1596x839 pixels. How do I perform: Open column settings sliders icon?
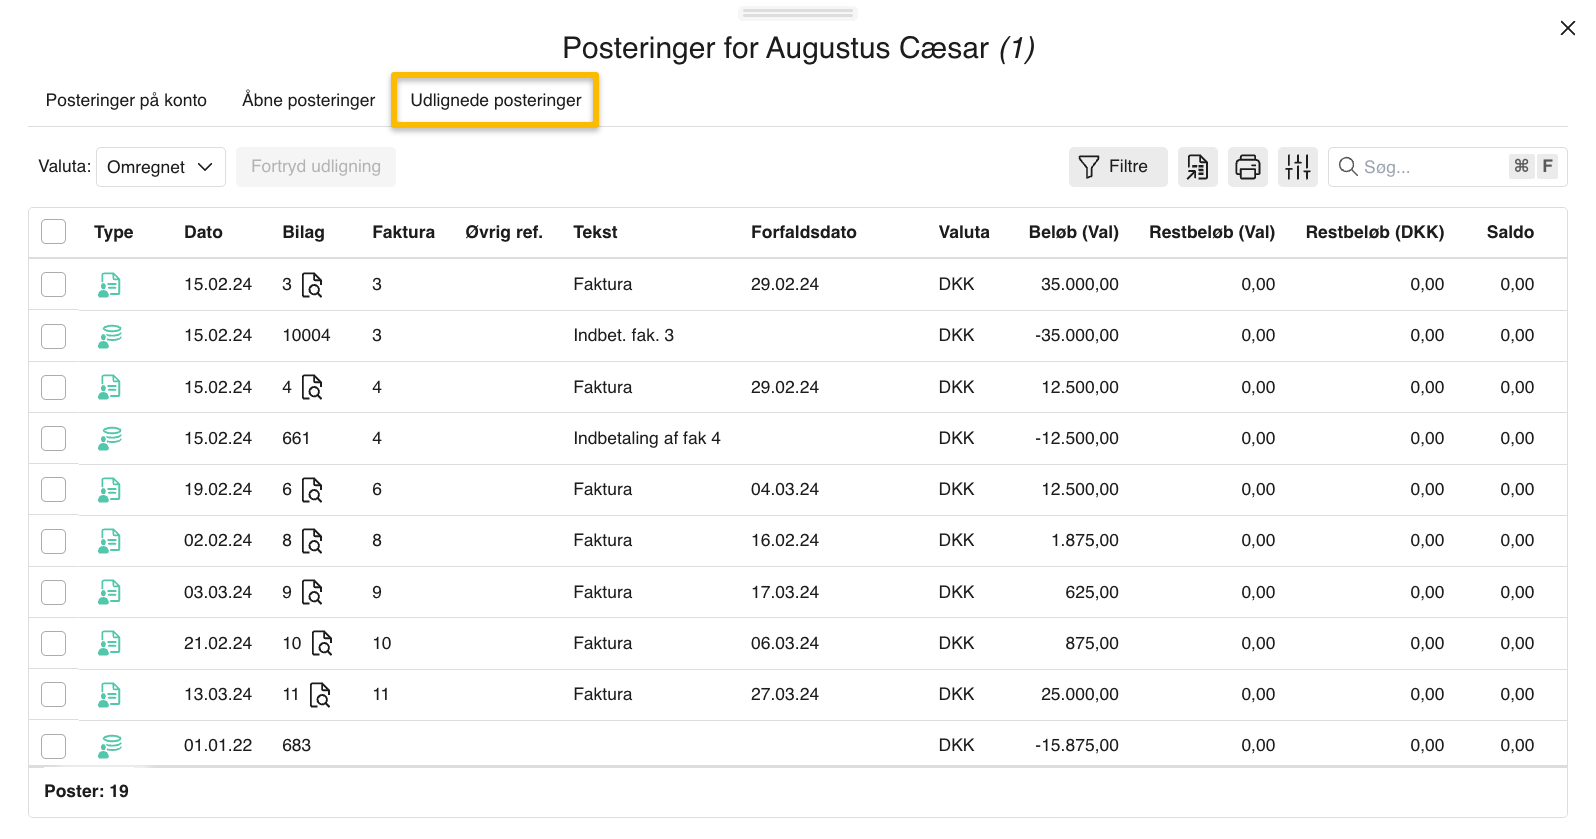[x=1297, y=167]
